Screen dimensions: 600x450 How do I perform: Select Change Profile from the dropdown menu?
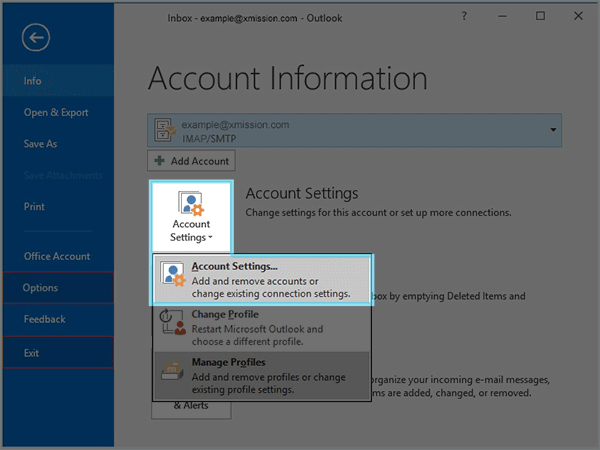(x=262, y=328)
